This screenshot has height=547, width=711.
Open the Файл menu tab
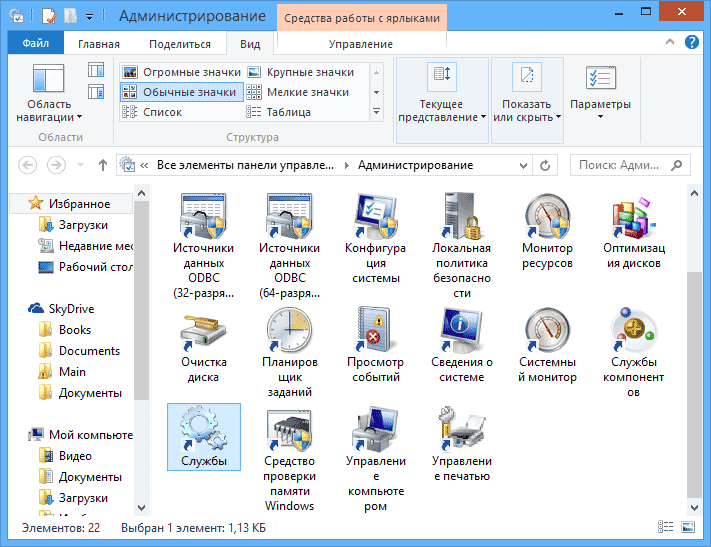[36, 43]
